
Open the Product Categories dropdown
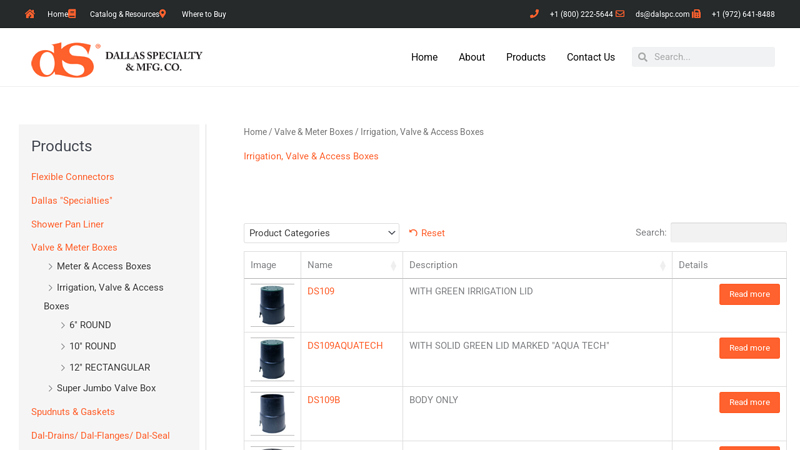(321, 233)
